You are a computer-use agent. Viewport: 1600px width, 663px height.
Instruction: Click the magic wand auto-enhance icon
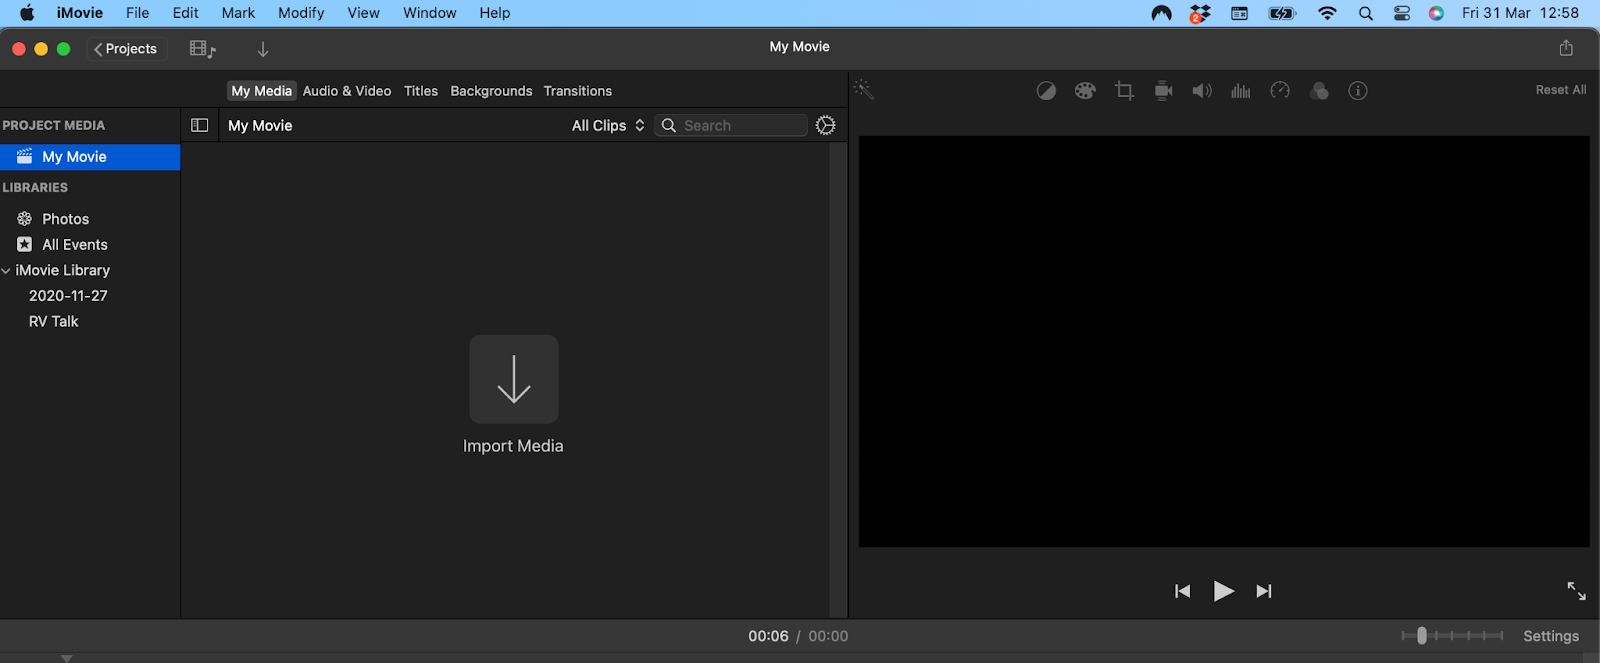[864, 90]
